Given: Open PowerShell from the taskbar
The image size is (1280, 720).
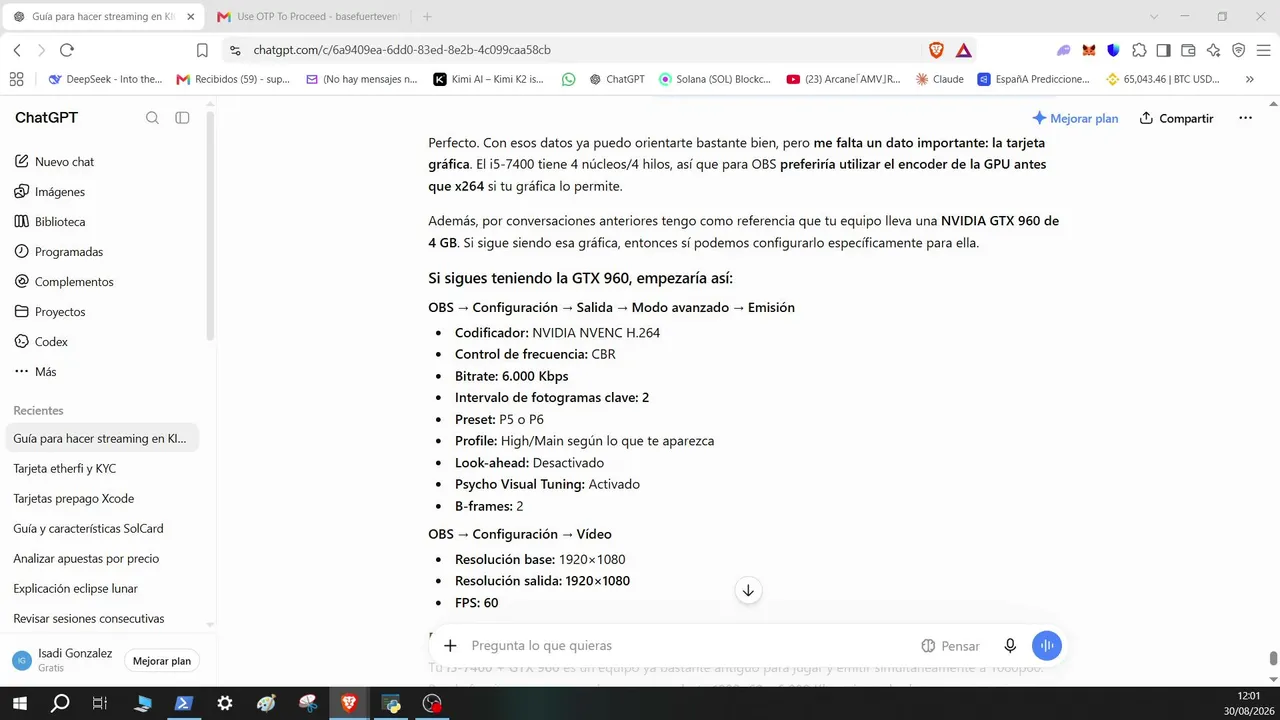Looking at the screenshot, I should point(184,704).
